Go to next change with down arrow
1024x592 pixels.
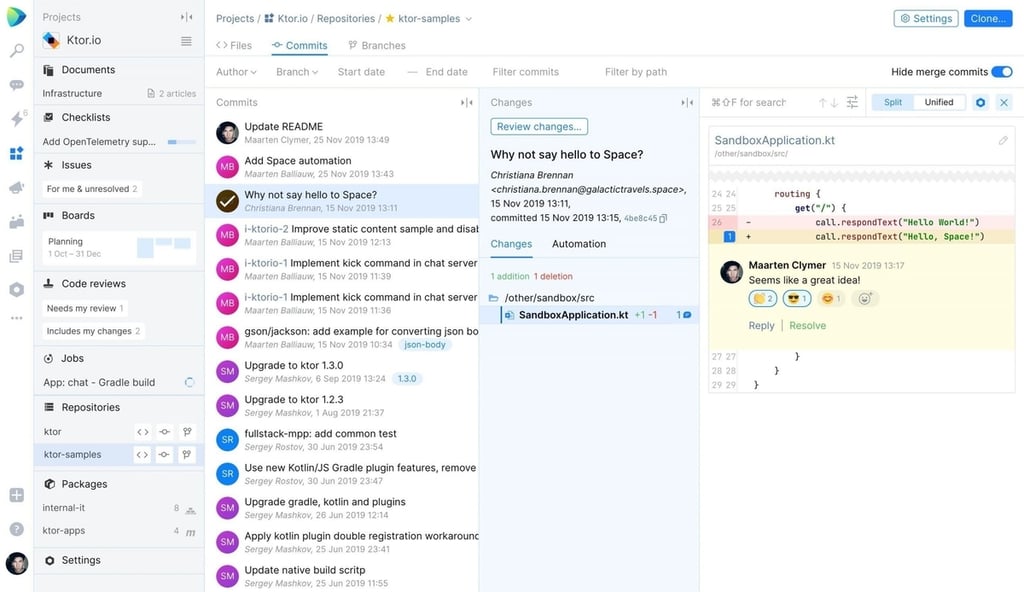click(x=834, y=103)
